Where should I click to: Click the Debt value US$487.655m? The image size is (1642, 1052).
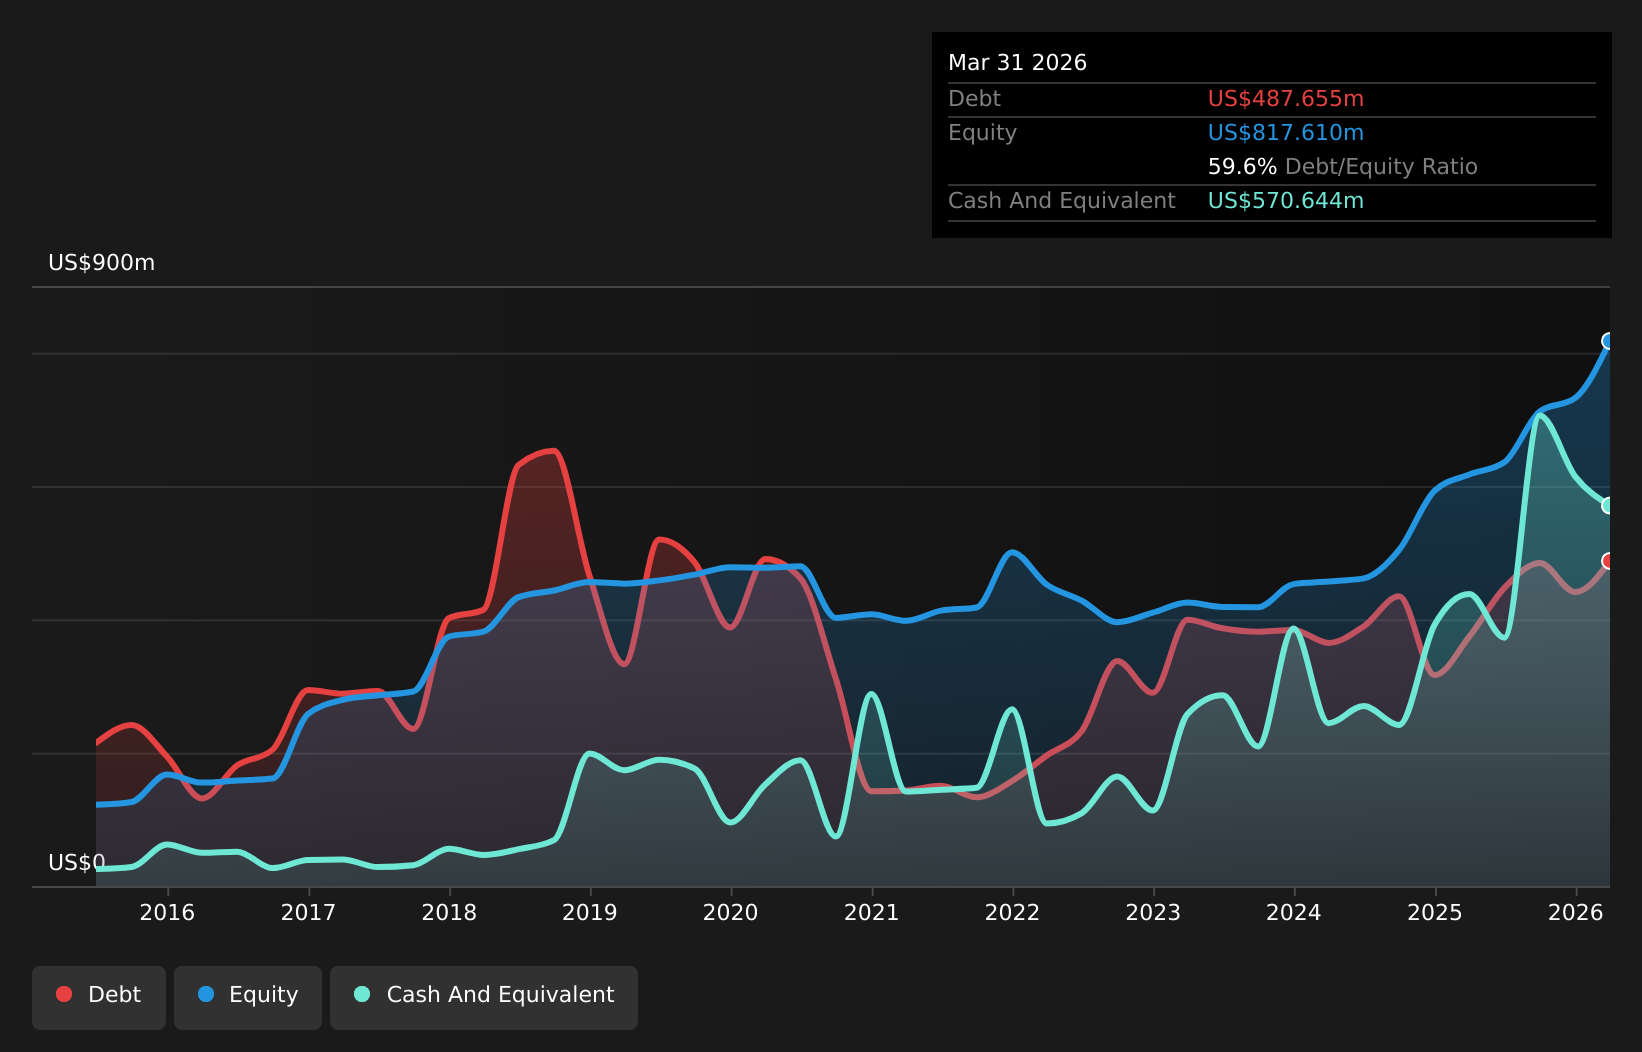1286,99
